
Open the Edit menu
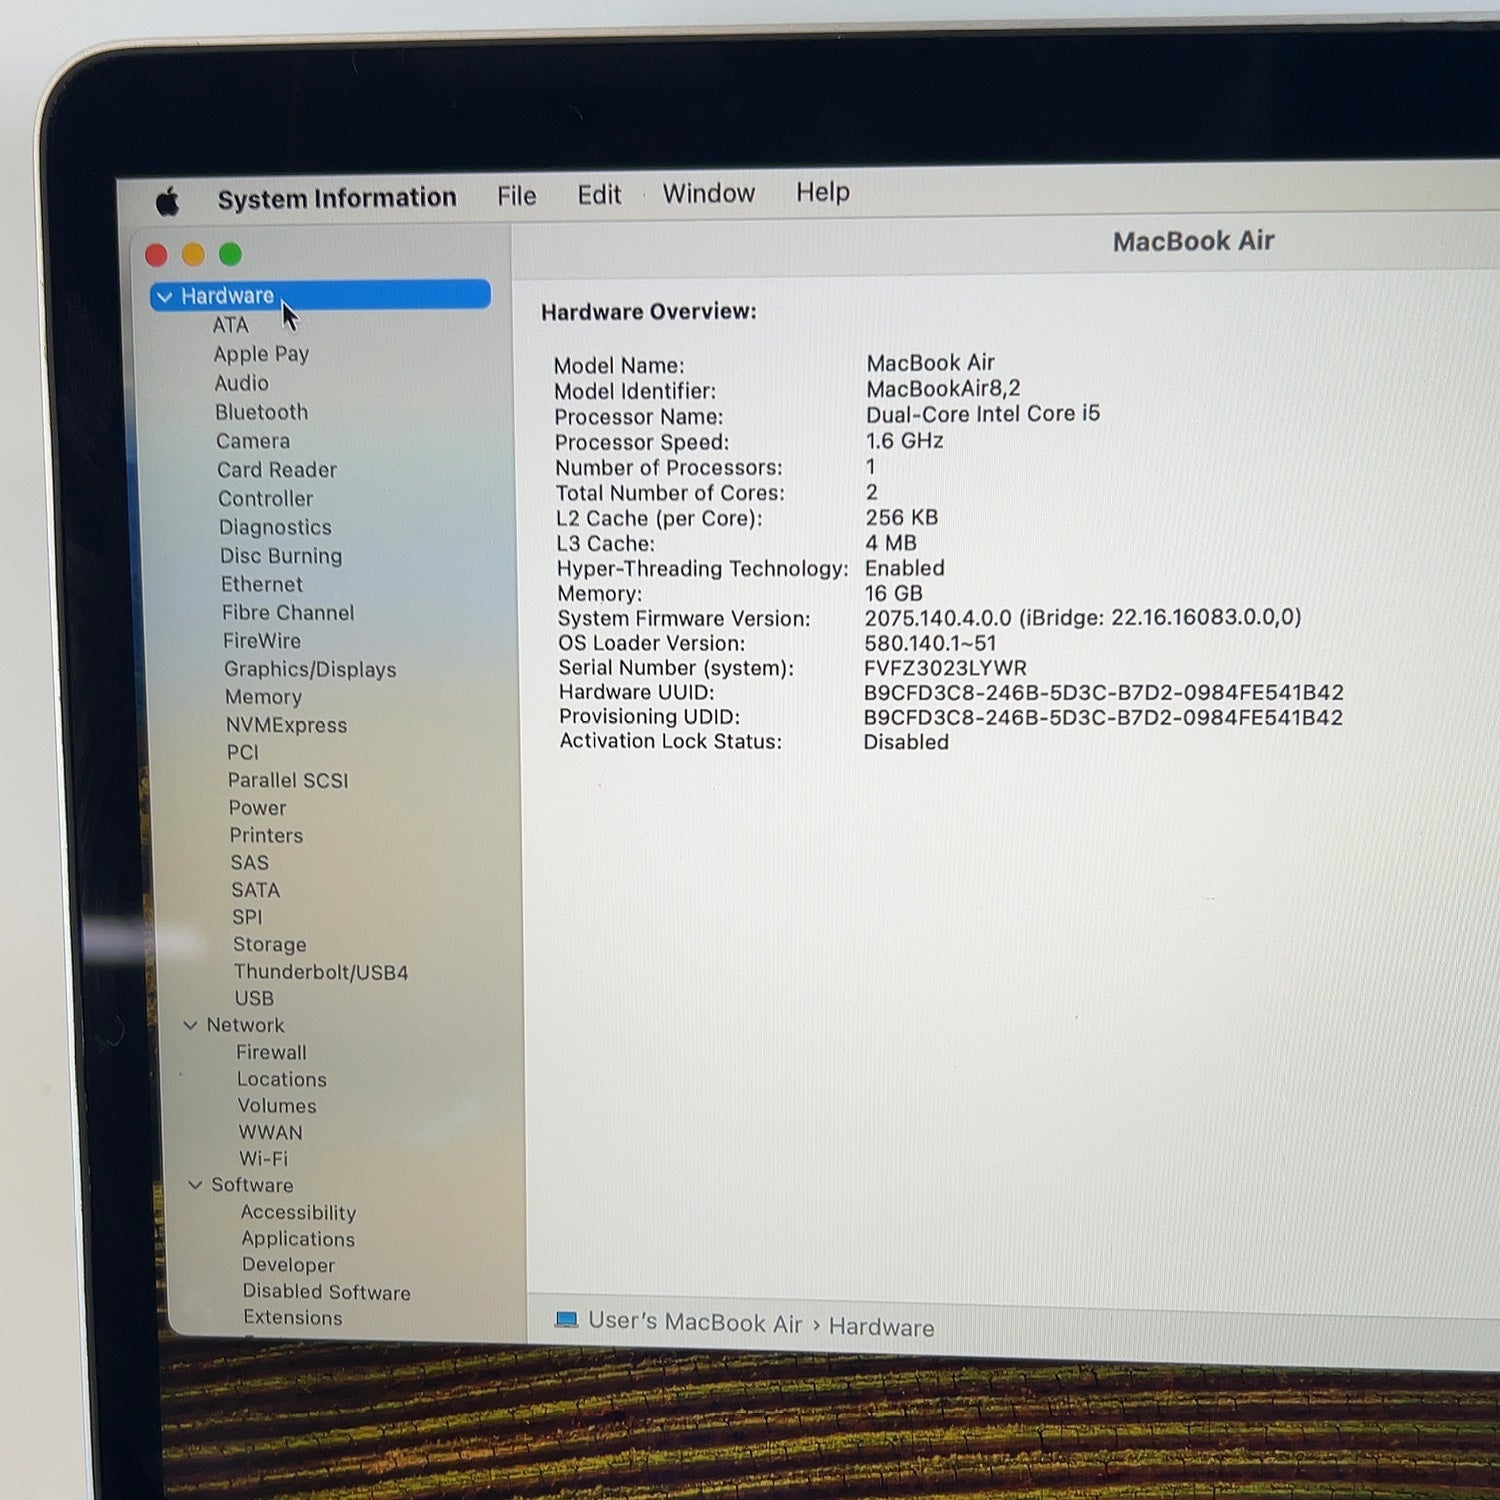click(x=599, y=194)
